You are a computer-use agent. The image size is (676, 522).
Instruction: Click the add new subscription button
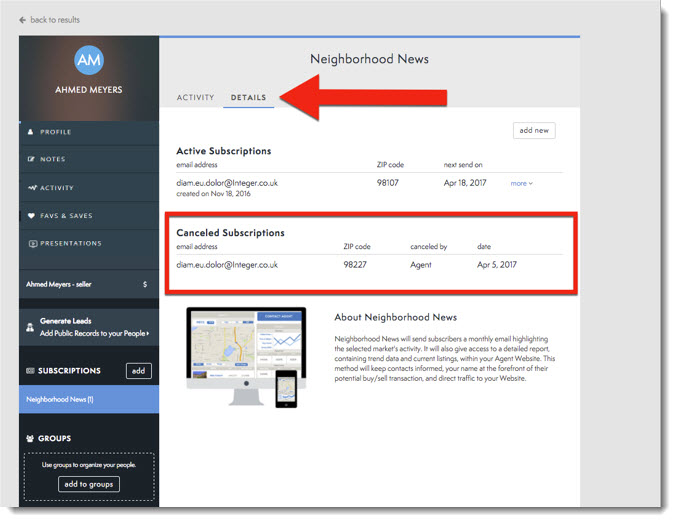coord(534,131)
